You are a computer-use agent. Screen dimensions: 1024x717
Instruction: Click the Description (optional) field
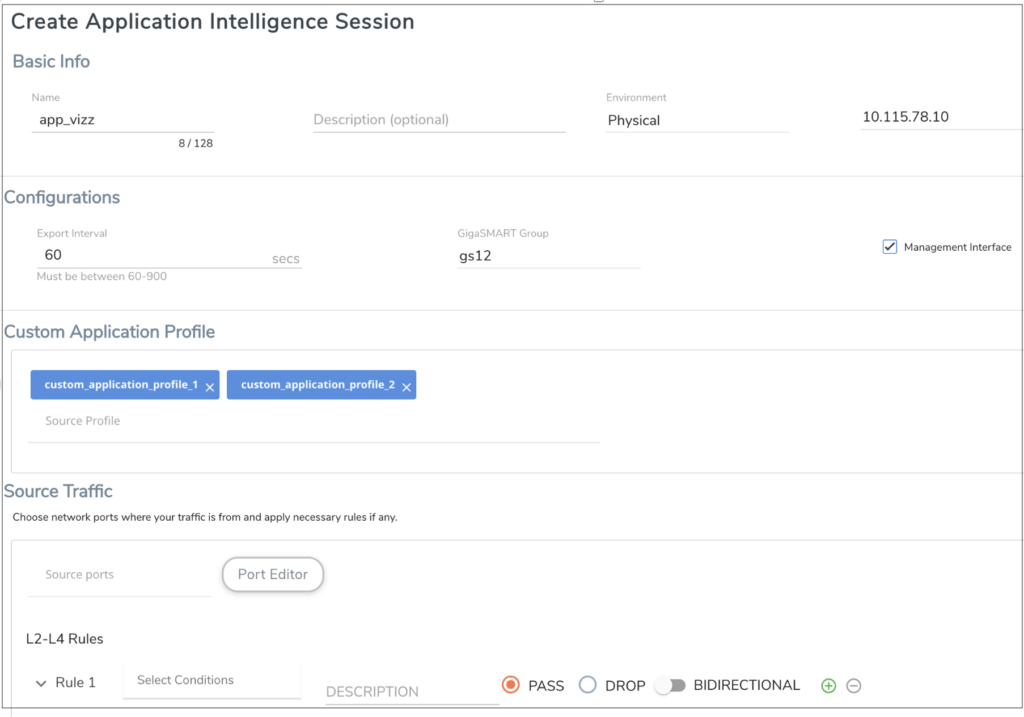click(439, 120)
